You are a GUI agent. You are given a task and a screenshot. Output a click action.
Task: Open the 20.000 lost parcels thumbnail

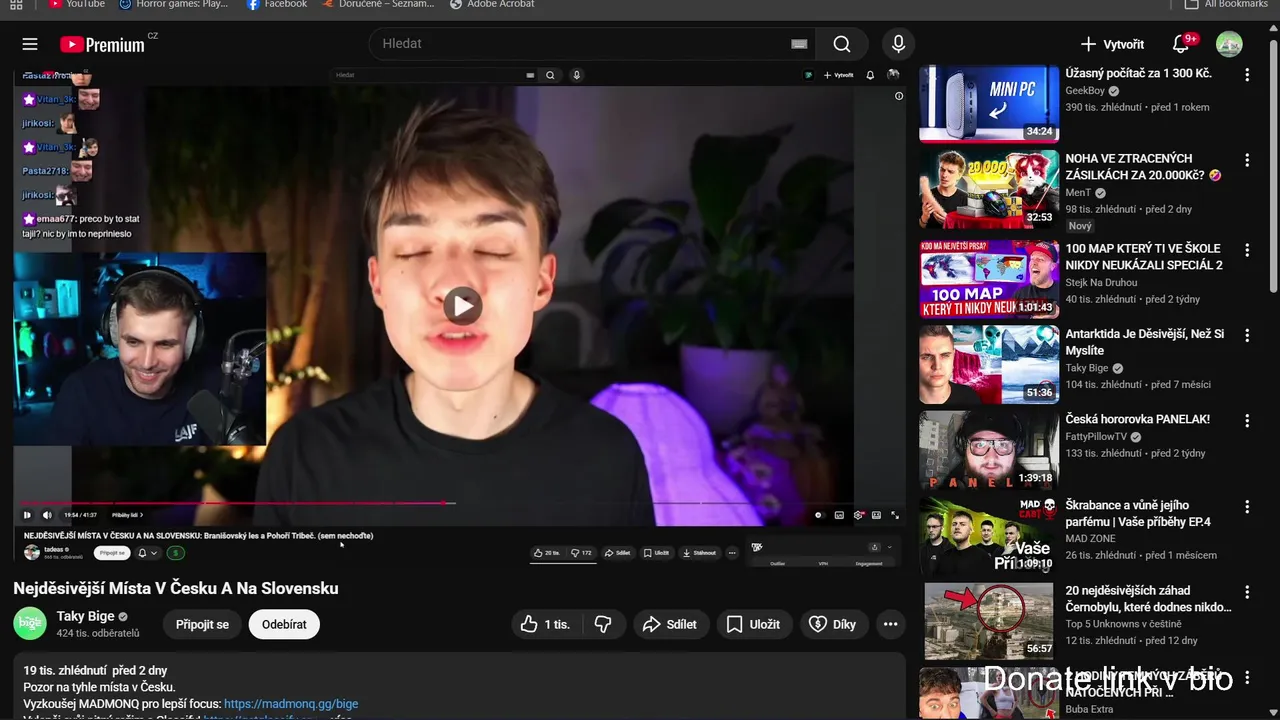(x=989, y=189)
